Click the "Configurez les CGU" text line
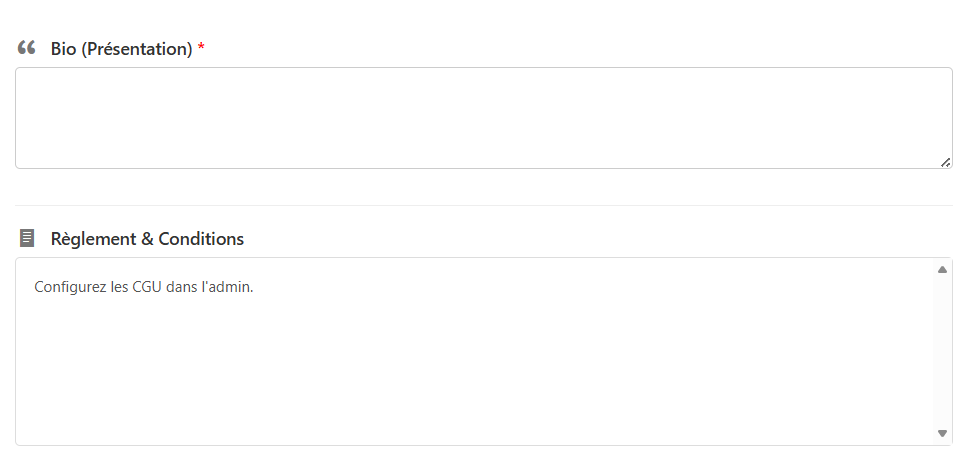Image resolution: width=973 pixels, height=468 pixels. (144, 287)
